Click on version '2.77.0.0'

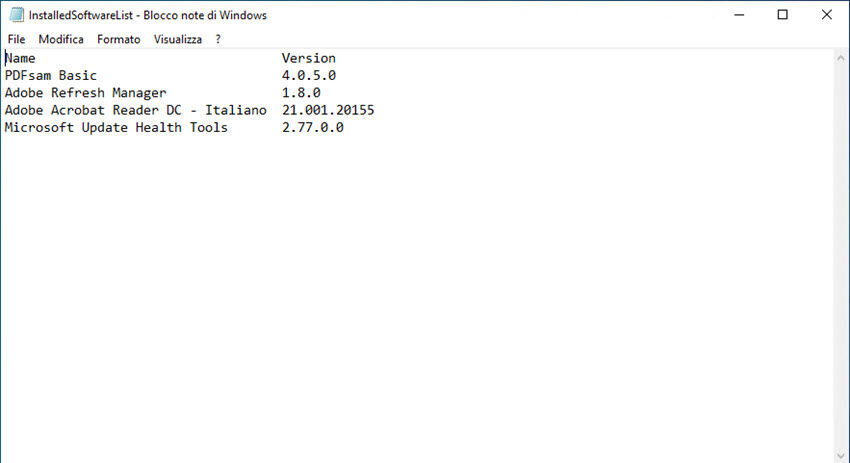[313, 127]
